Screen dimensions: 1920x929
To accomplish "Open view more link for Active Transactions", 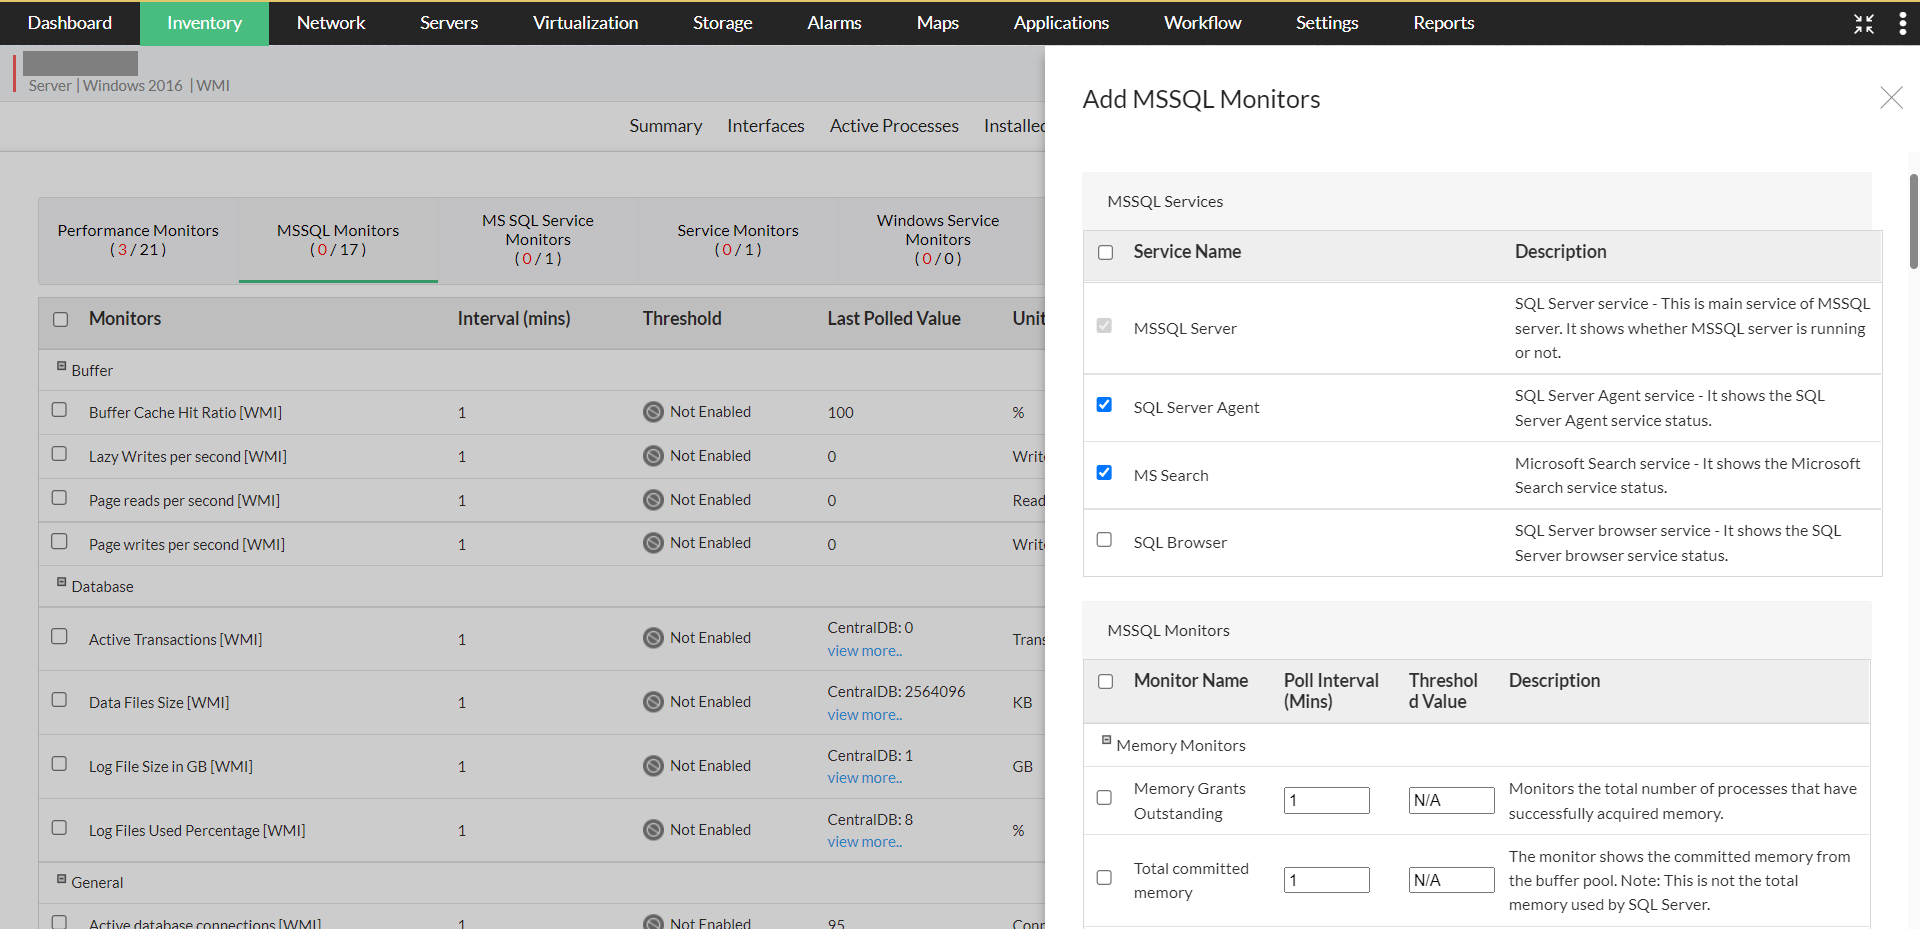I will (x=864, y=651).
